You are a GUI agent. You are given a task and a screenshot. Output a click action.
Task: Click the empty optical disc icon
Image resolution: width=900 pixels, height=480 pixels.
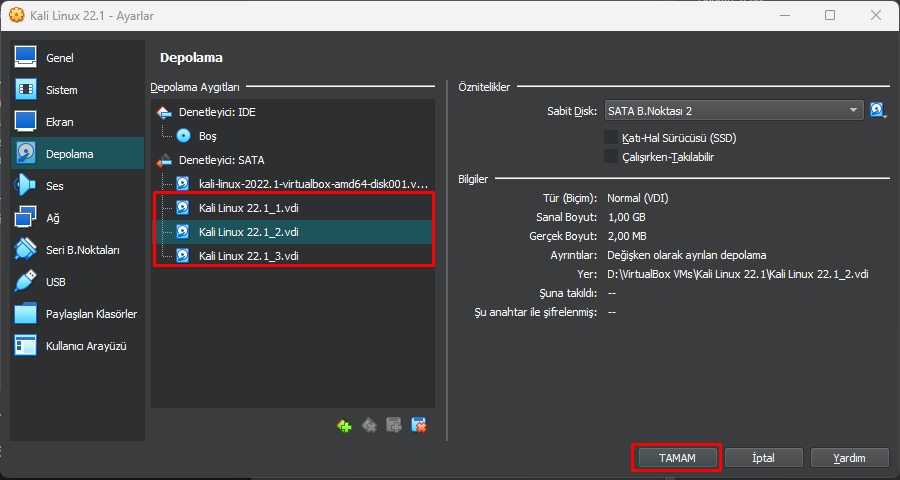(183, 136)
